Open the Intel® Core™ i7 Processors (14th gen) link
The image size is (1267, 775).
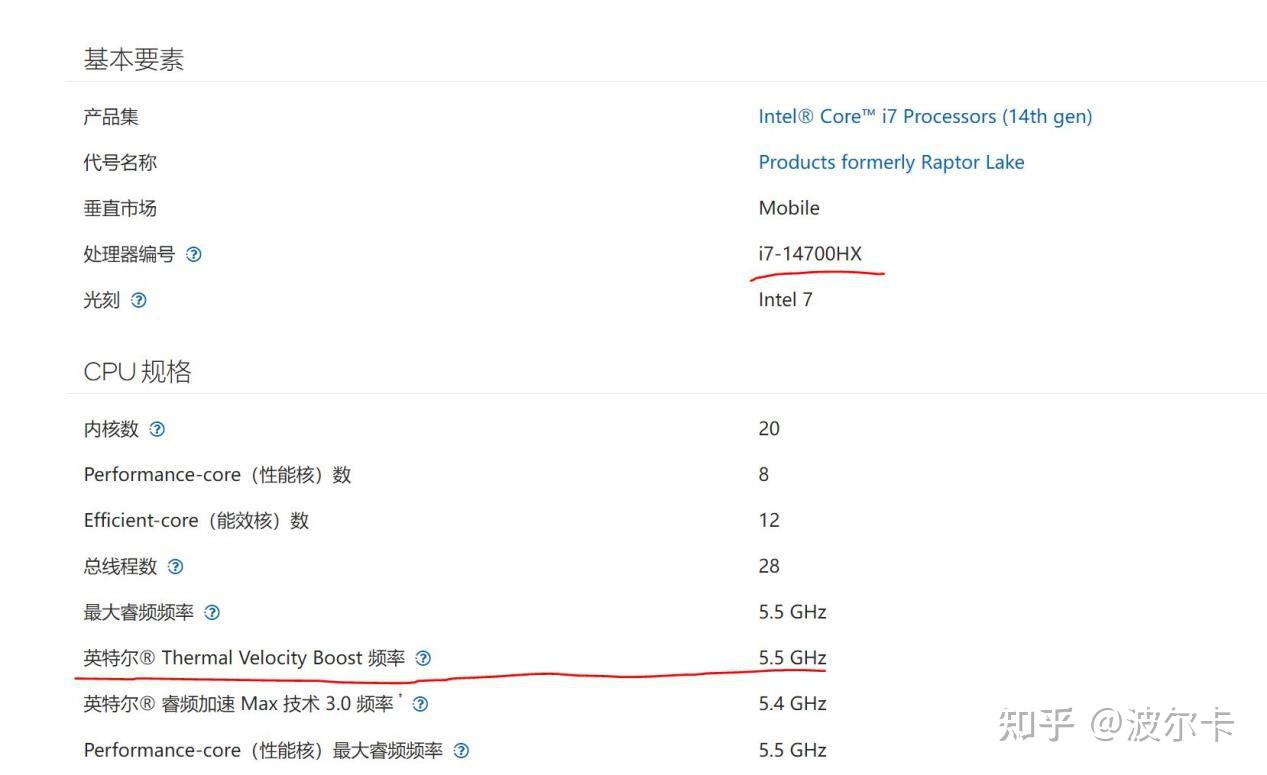pyautogui.click(x=925, y=116)
